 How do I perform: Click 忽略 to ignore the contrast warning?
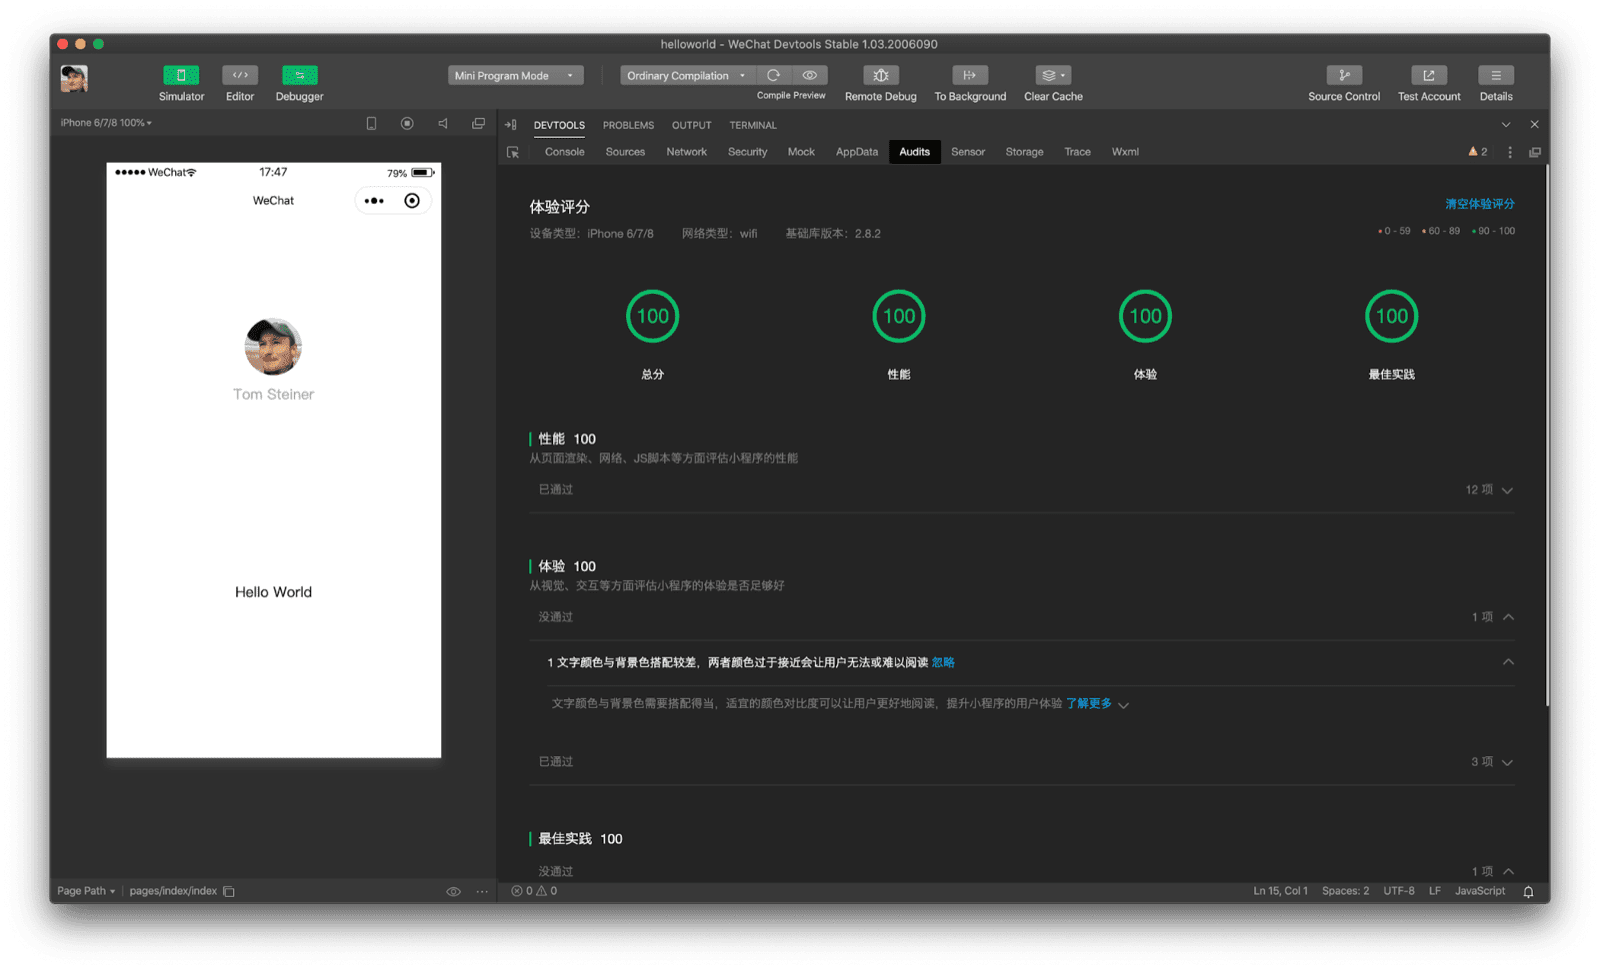[942, 662]
